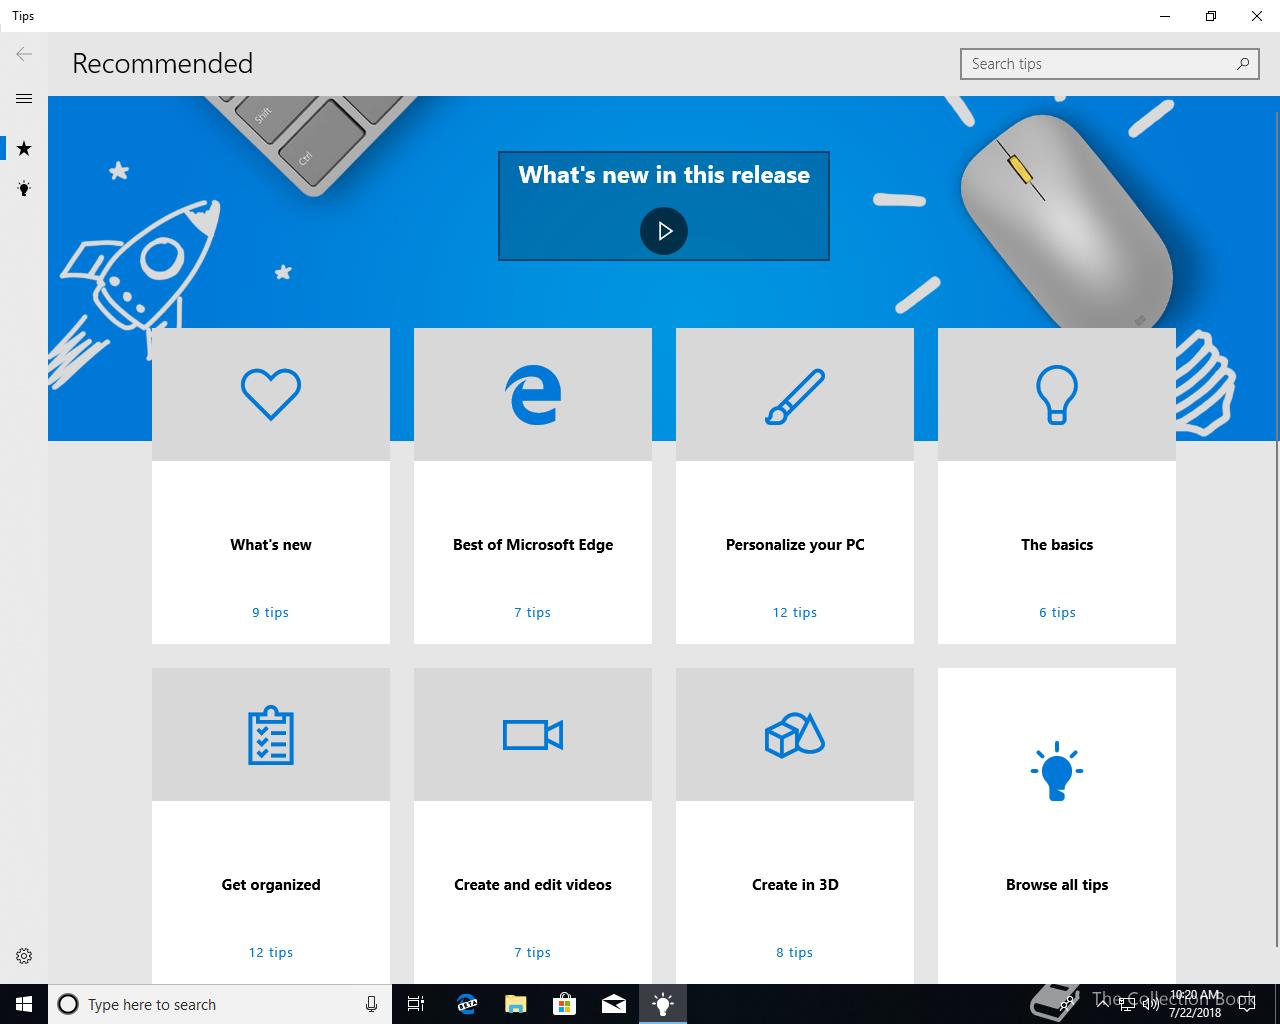
Task: Open The basics title
Action: coord(1057,545)
